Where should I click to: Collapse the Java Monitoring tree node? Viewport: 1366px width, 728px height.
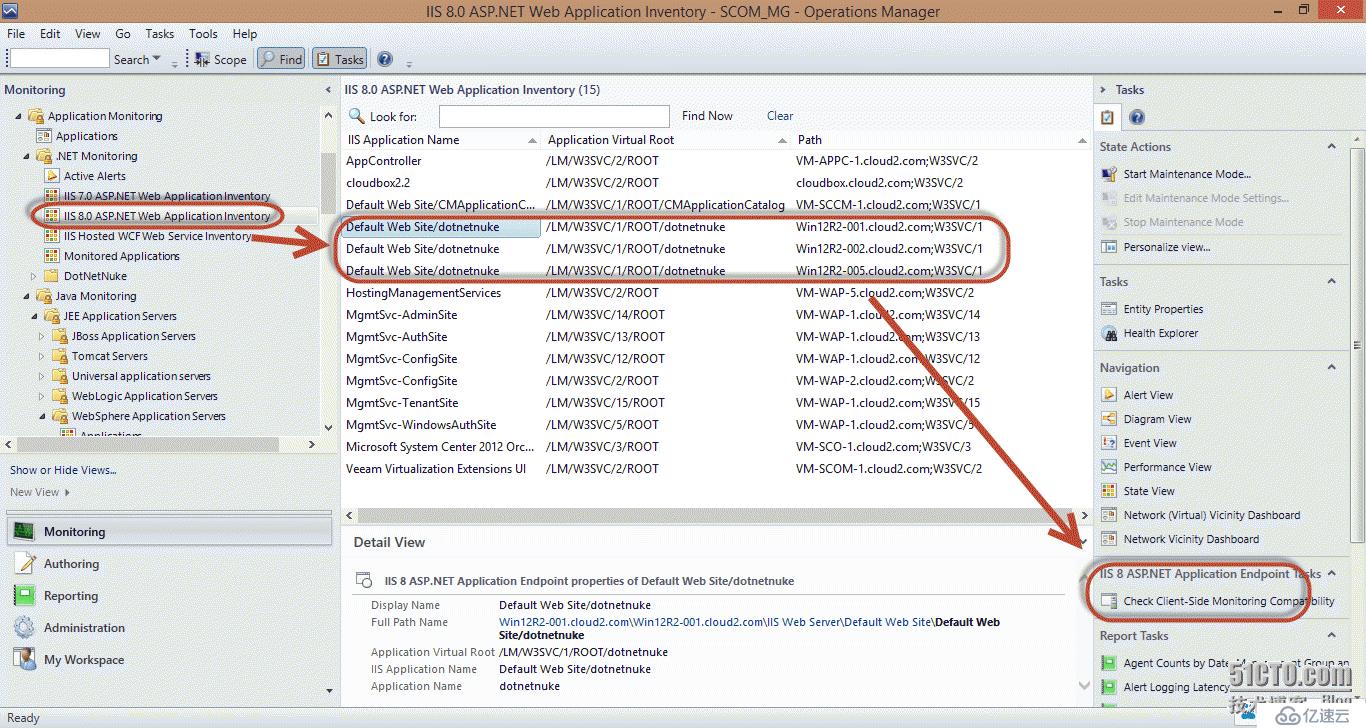[26, 296]
